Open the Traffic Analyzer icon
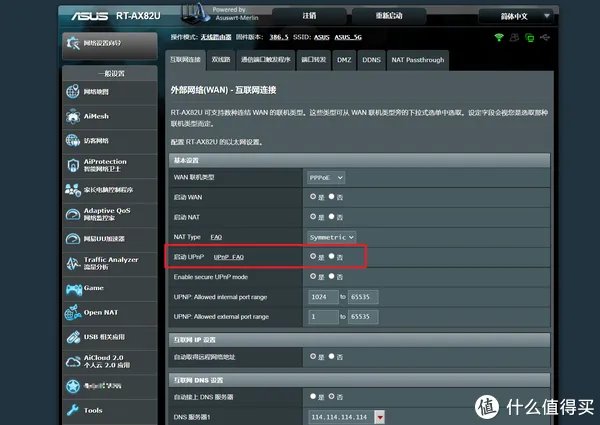600x425 pixels. click(73, 263)
